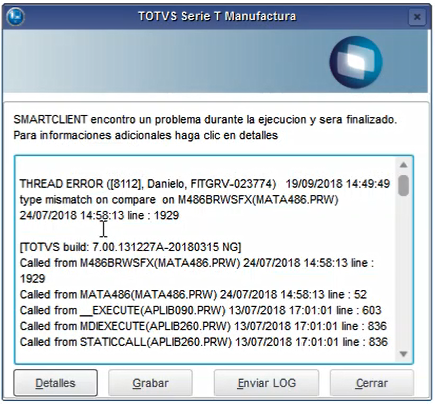Click the 'Called from __EXECUTE' log line
435x404 pixels.
point(200,310)
